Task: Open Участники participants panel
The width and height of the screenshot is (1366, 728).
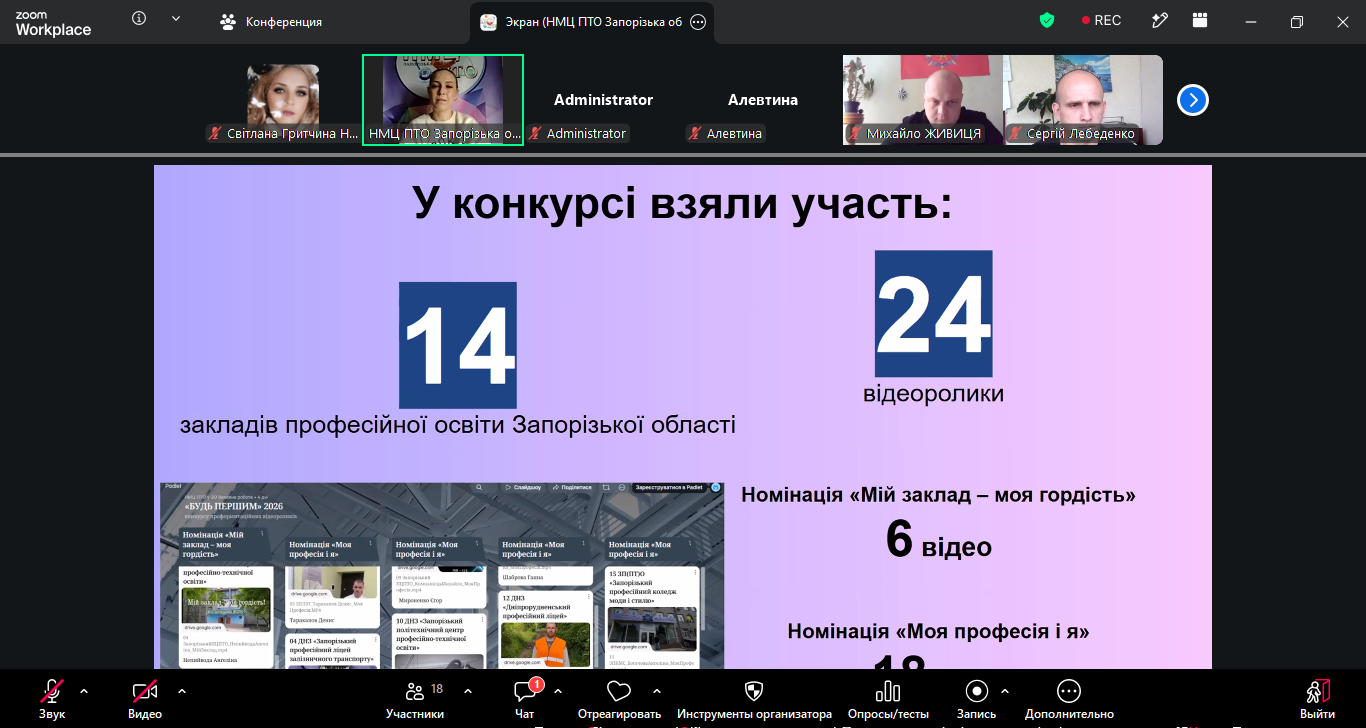Action: [x=415, y=698]
